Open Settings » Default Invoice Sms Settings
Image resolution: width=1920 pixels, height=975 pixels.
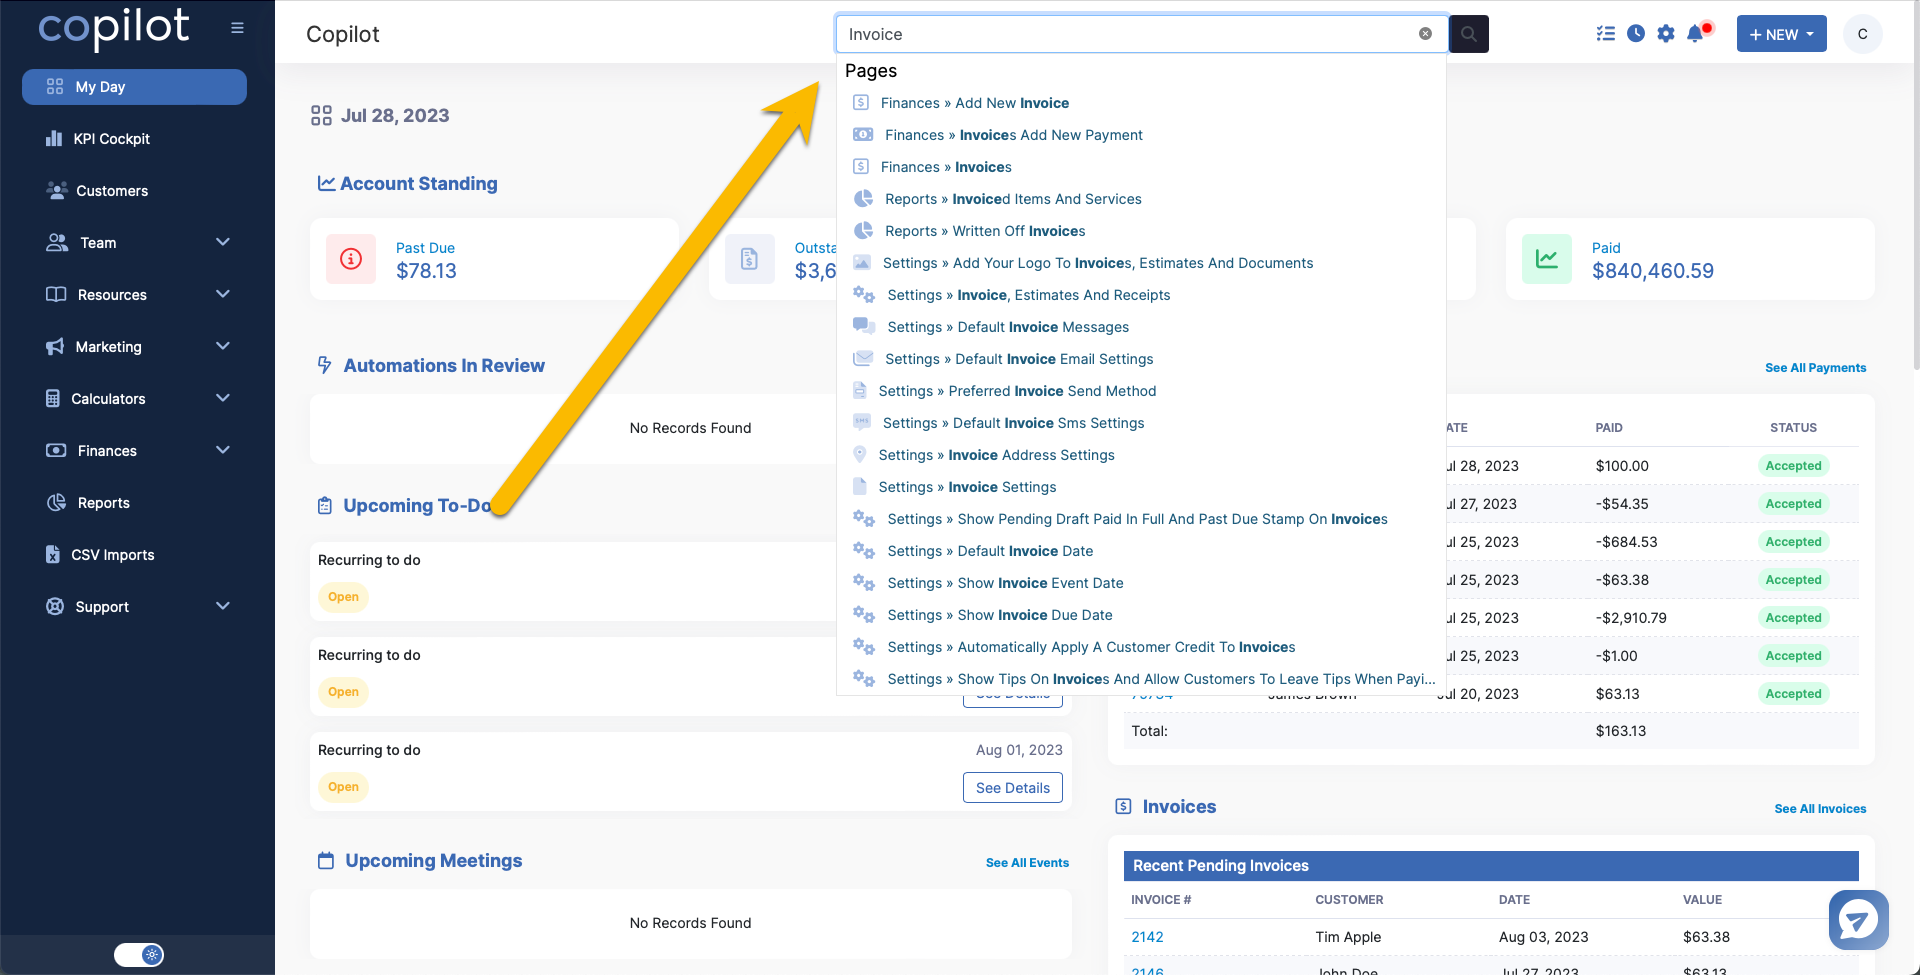coord(1013,423)
